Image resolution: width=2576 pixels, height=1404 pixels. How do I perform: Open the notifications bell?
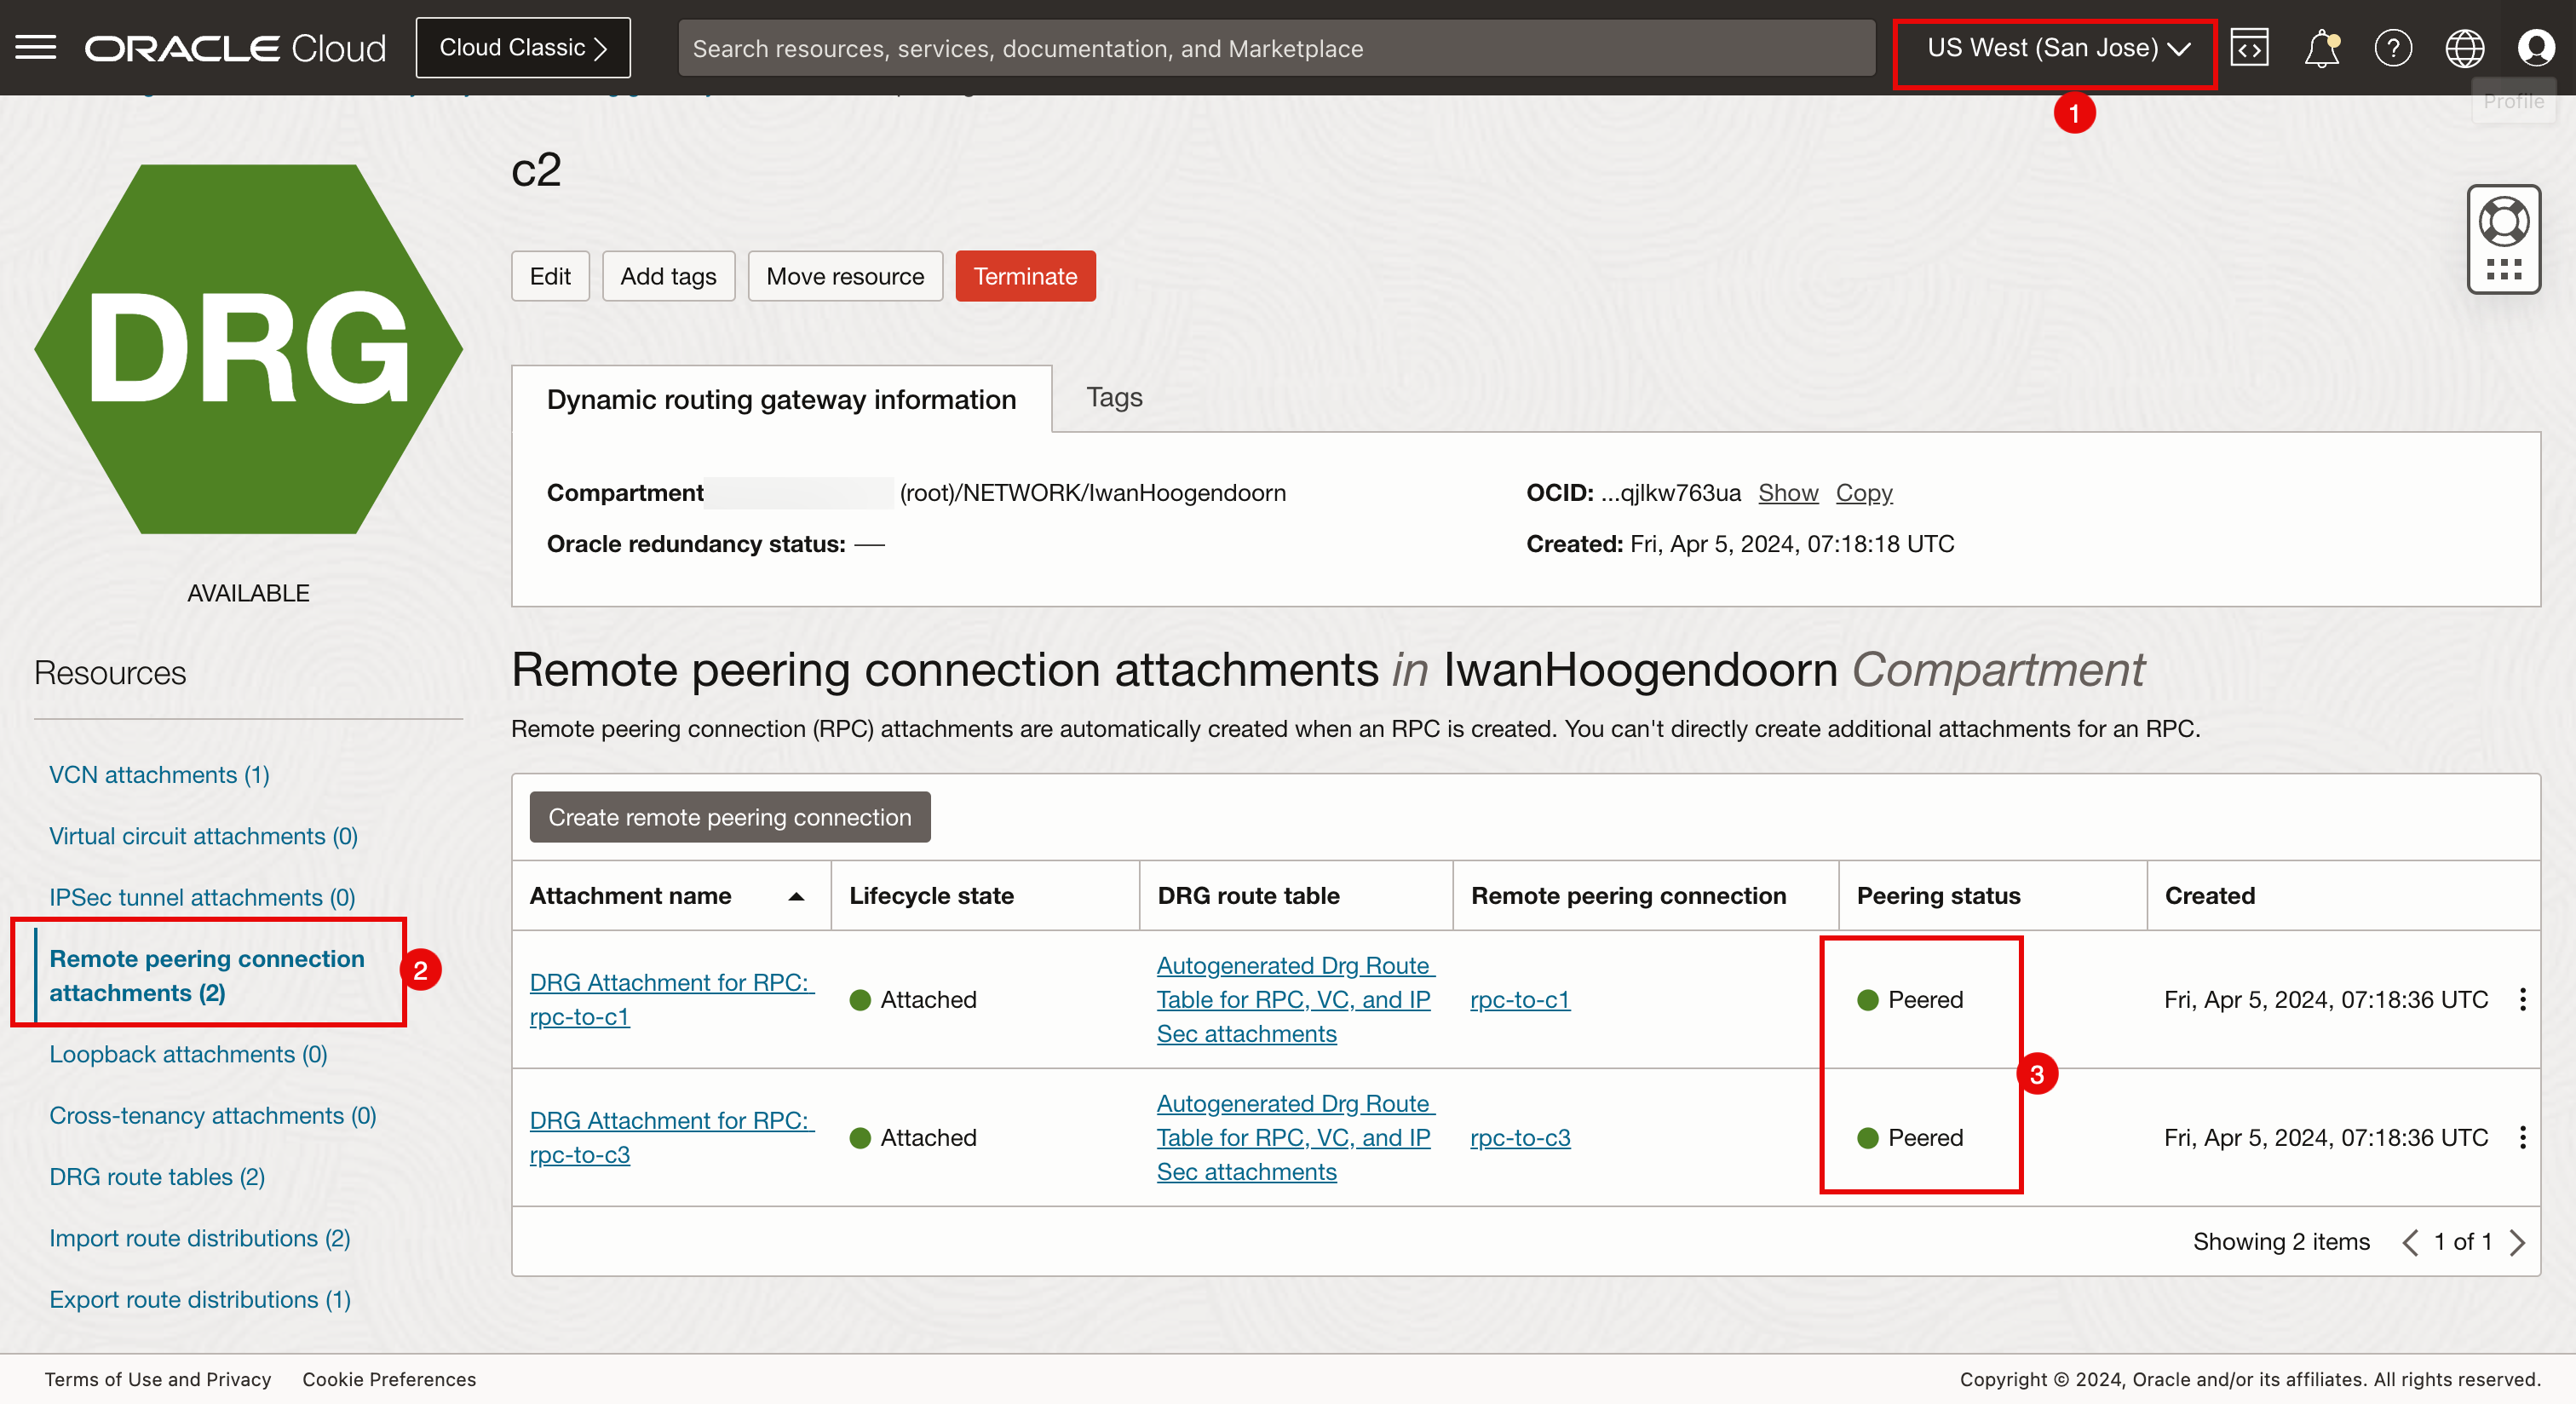pyautogui.click(x=2321, y=47)
